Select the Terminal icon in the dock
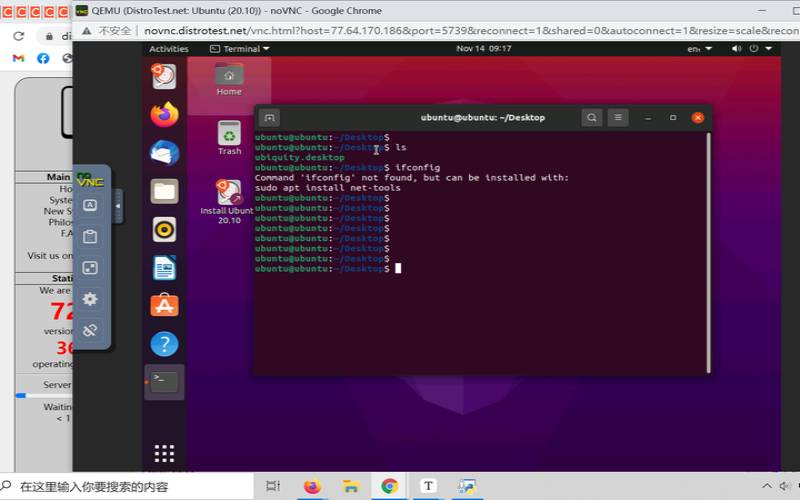The width and height of the screenshot is (800, 500). click(x=164, y=382)
